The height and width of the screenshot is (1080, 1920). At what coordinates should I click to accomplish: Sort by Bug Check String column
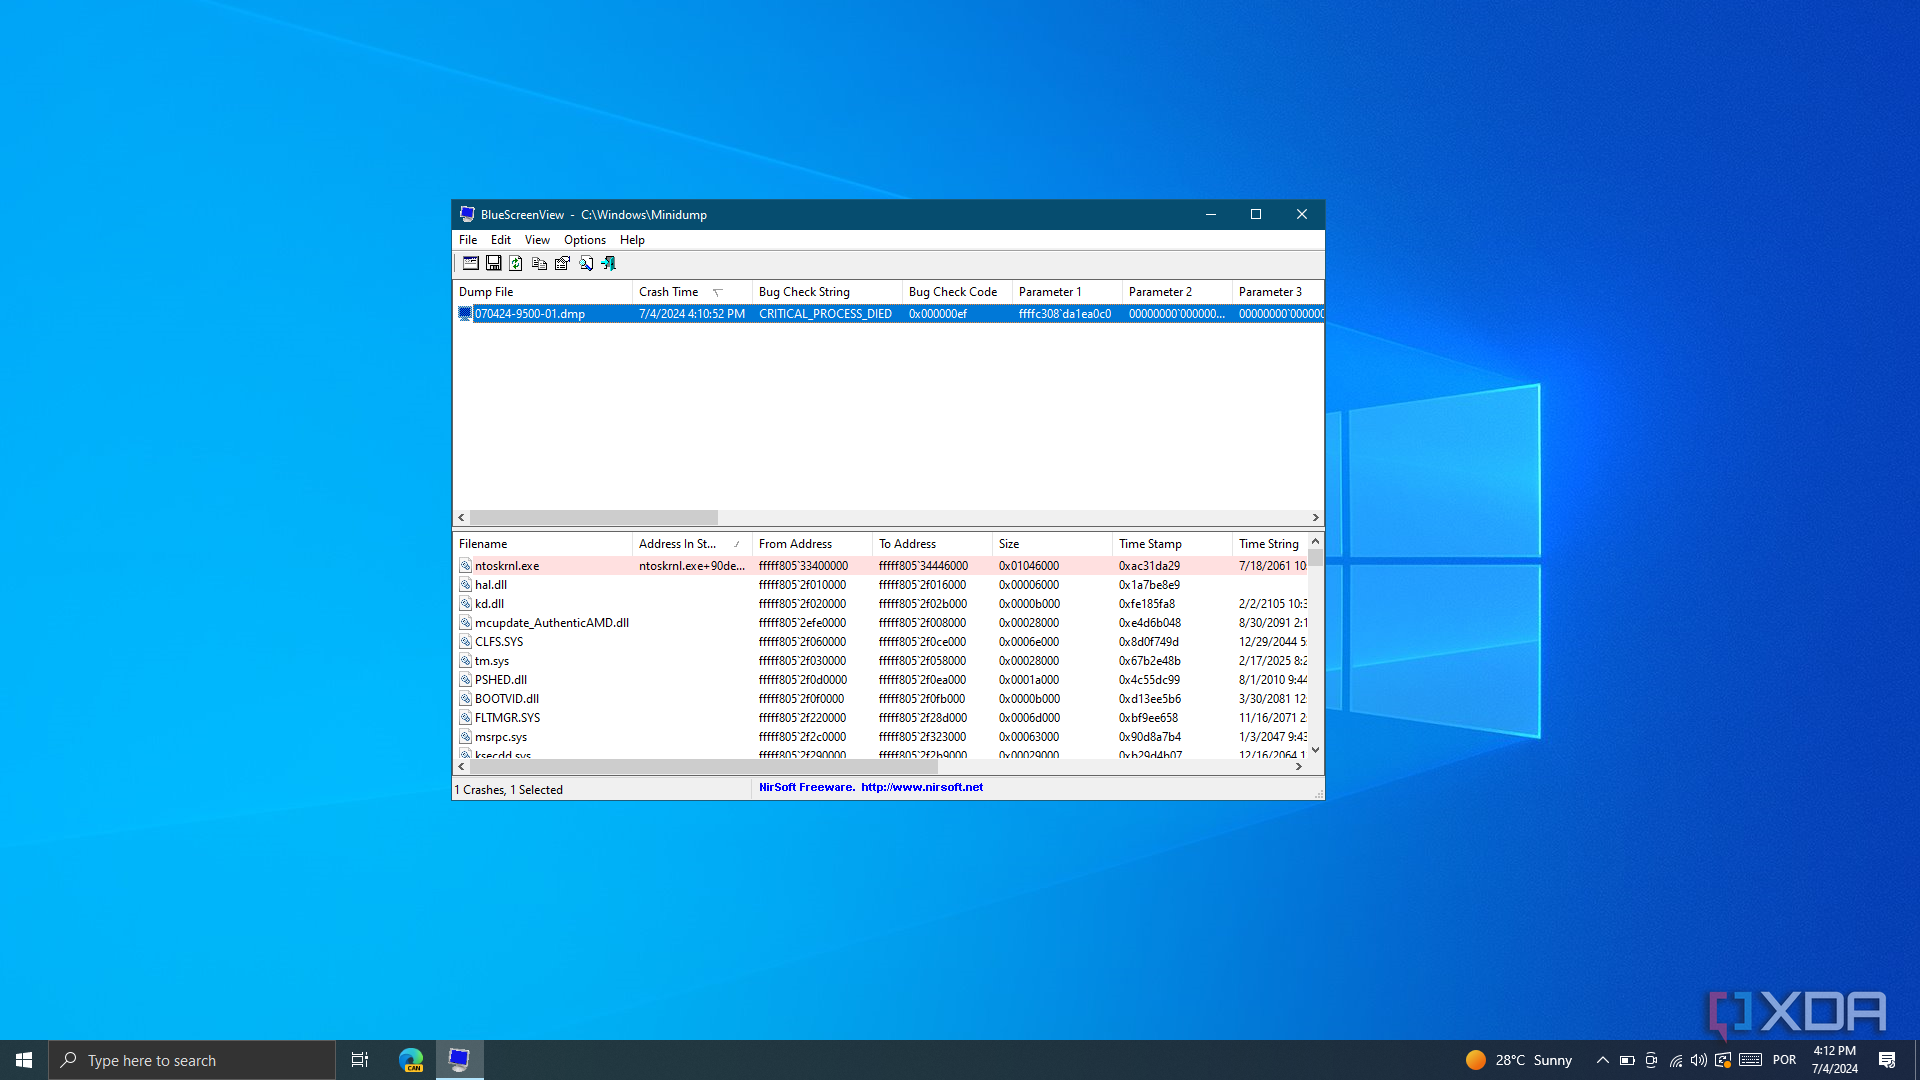[804, 292]
